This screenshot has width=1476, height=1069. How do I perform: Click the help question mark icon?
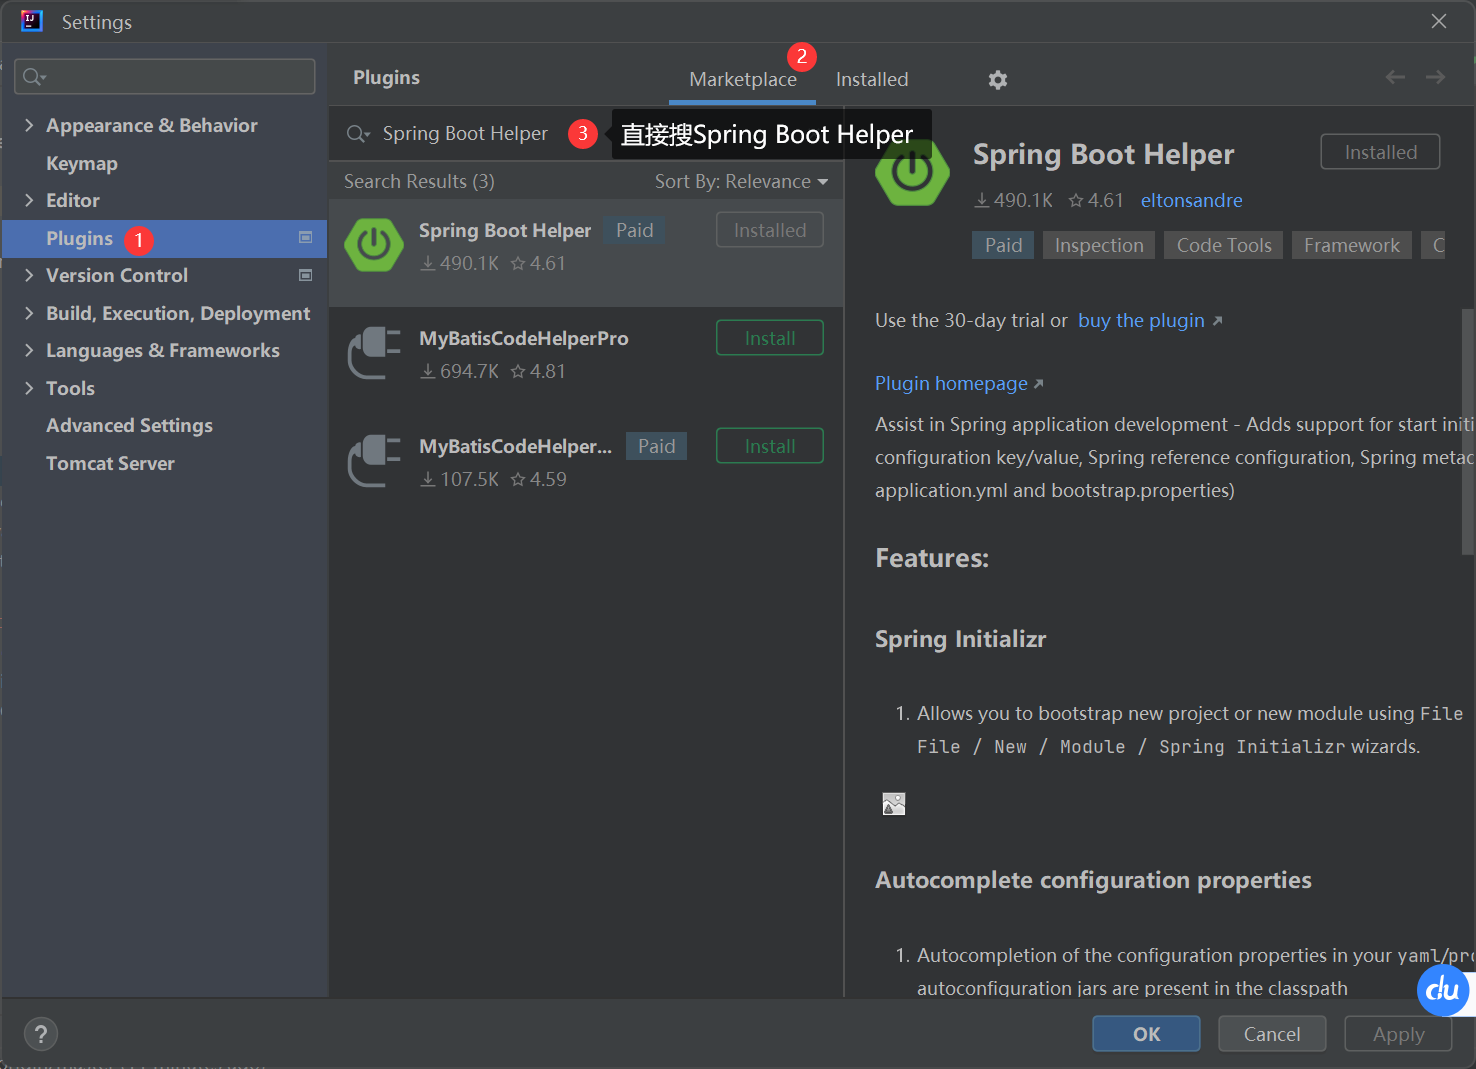[x=41, y=1034]
